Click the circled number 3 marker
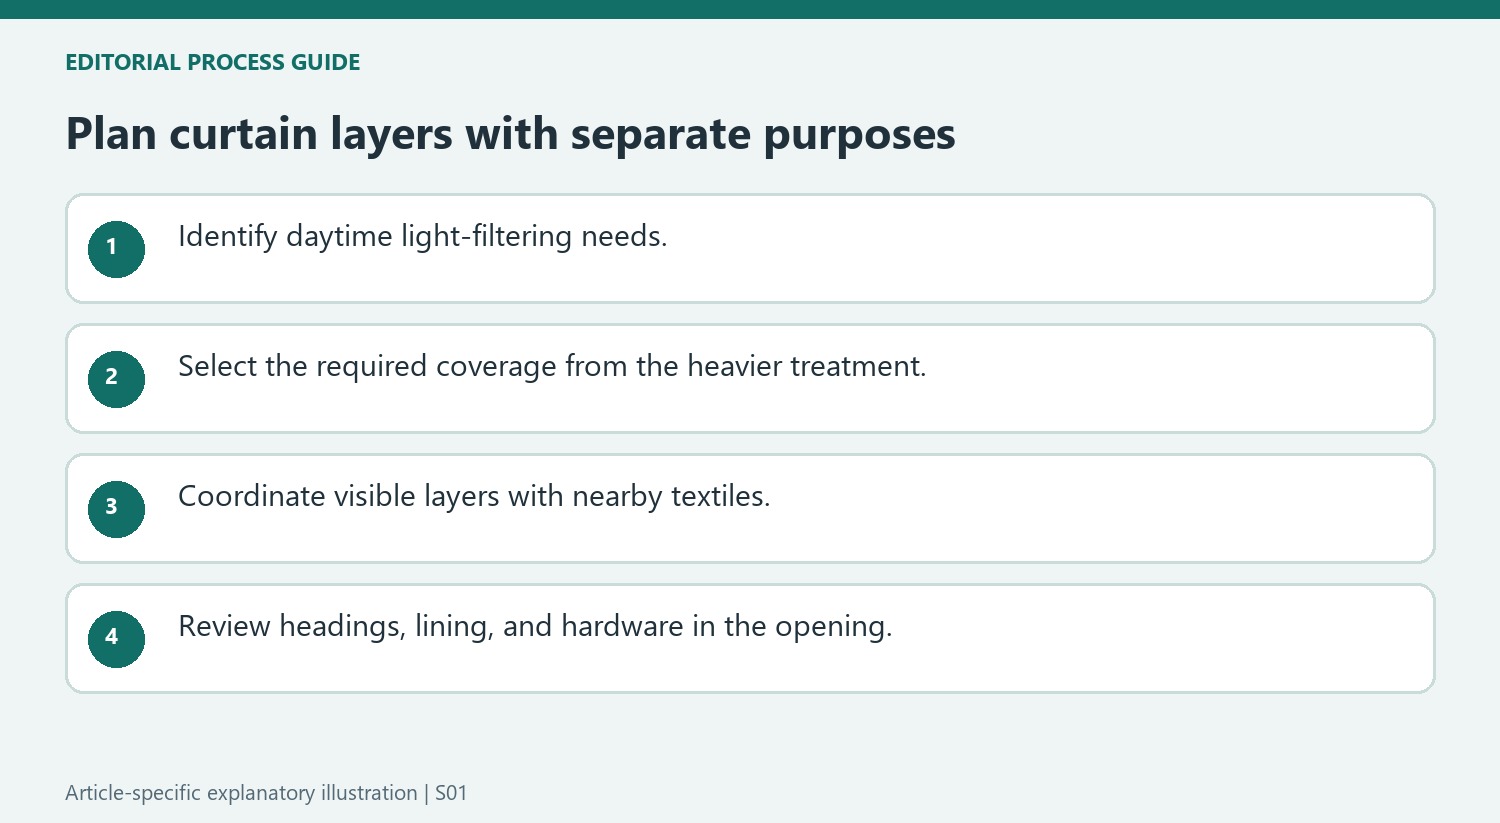 (116, 509)
